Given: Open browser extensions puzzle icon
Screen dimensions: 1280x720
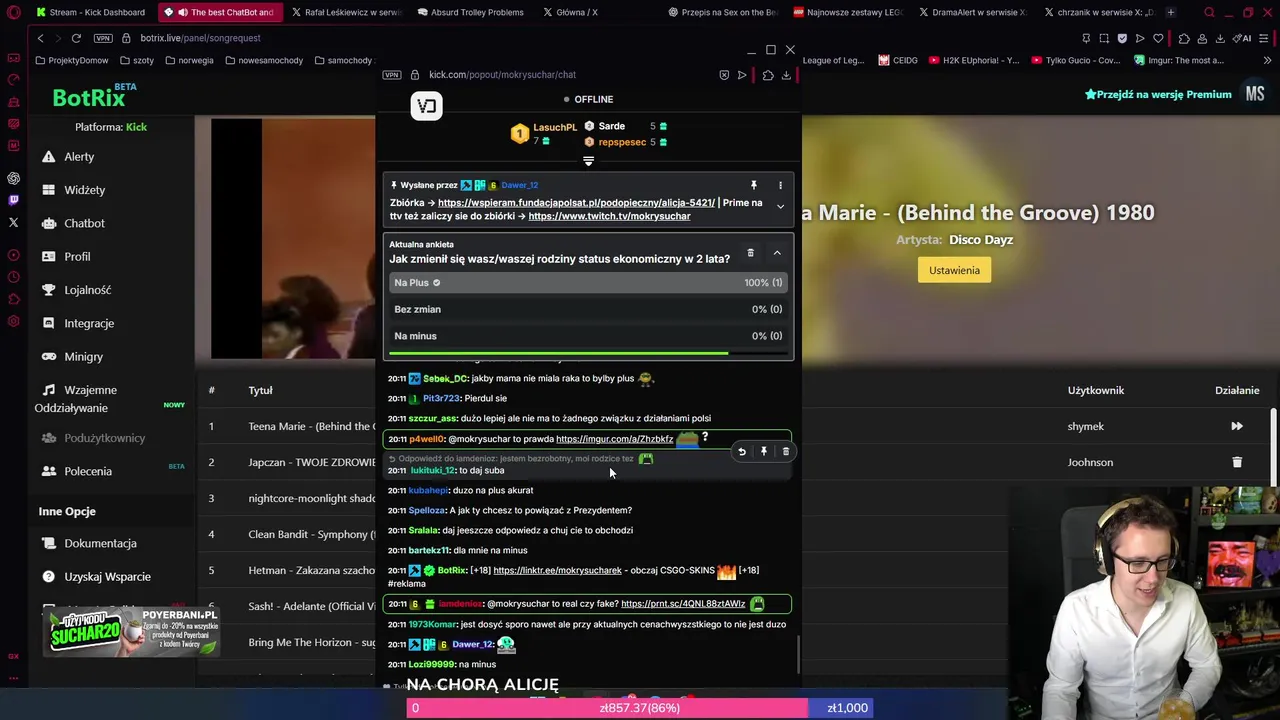Looking at the screenshot, I should click(x=1184, y=38).
